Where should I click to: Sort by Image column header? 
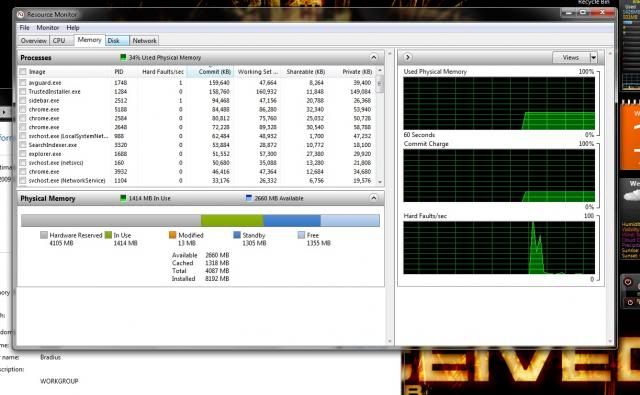click(x=37, y=71)
